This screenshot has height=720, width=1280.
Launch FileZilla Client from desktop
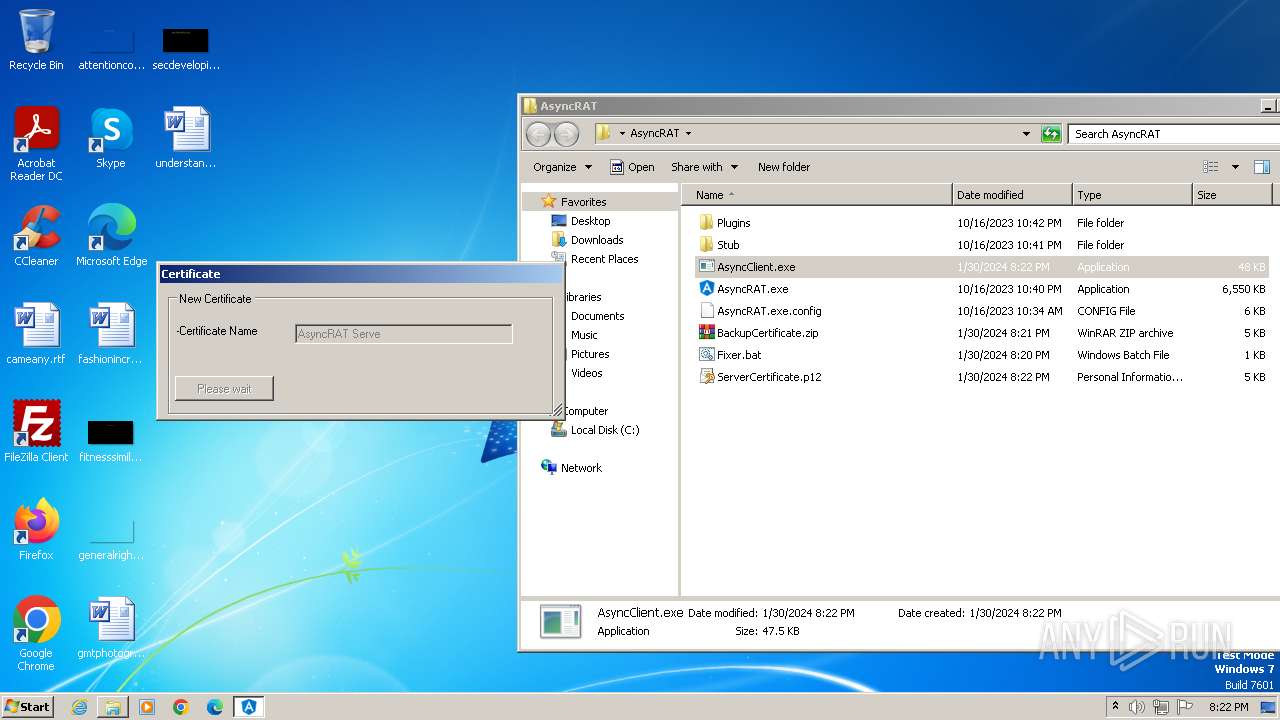[x=36, y=431]
